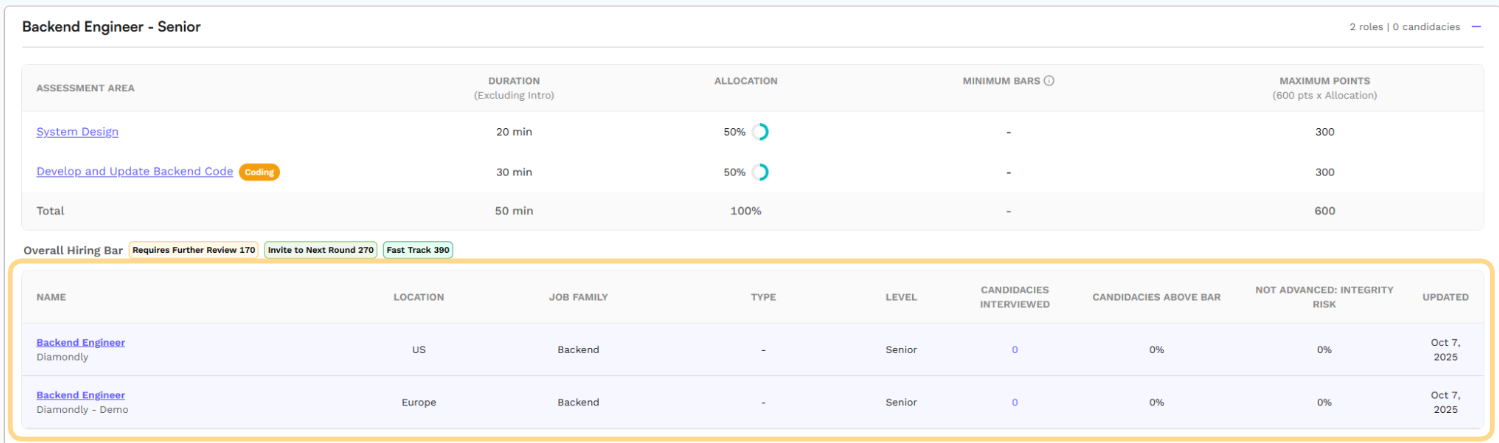The width and height of the screenshot is (1499, 443).
Task: Collapse the Backend Engineer - Senior section
Action: (1476, 27)
